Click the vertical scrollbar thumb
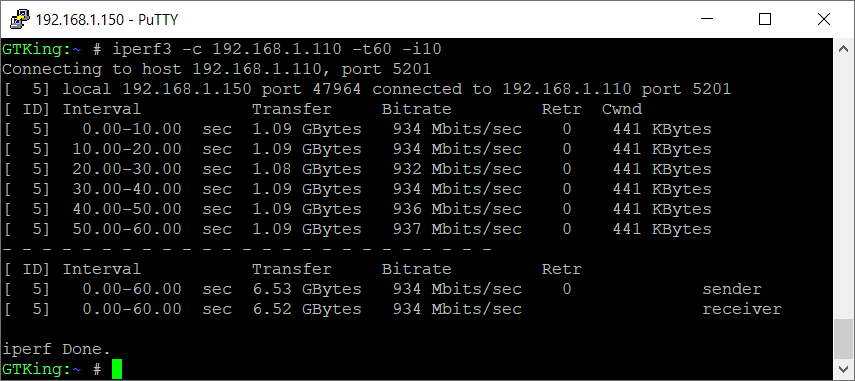855x381 pixels. tap(843, 338)
